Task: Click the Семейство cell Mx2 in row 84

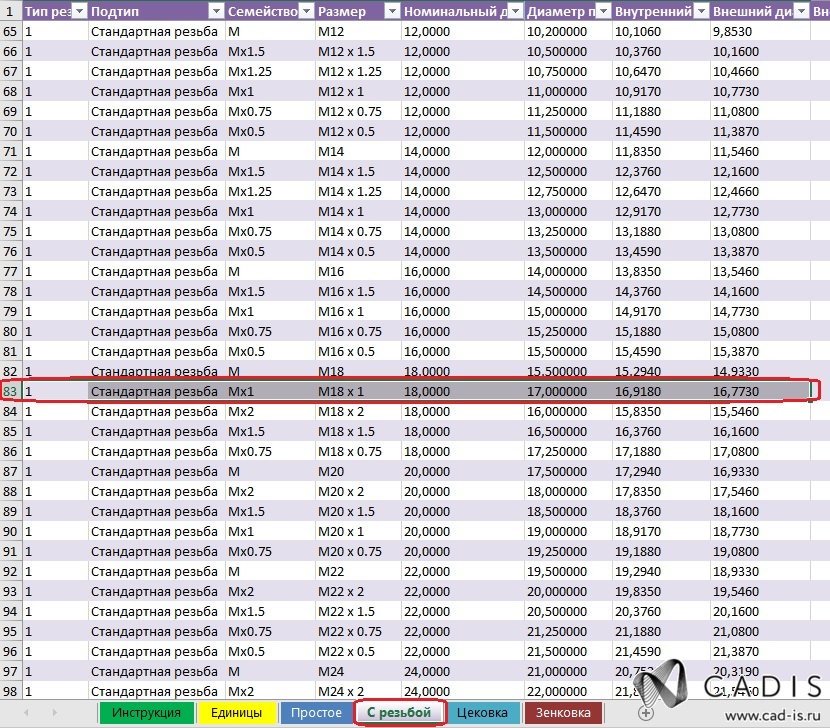Action: point(270,411)
